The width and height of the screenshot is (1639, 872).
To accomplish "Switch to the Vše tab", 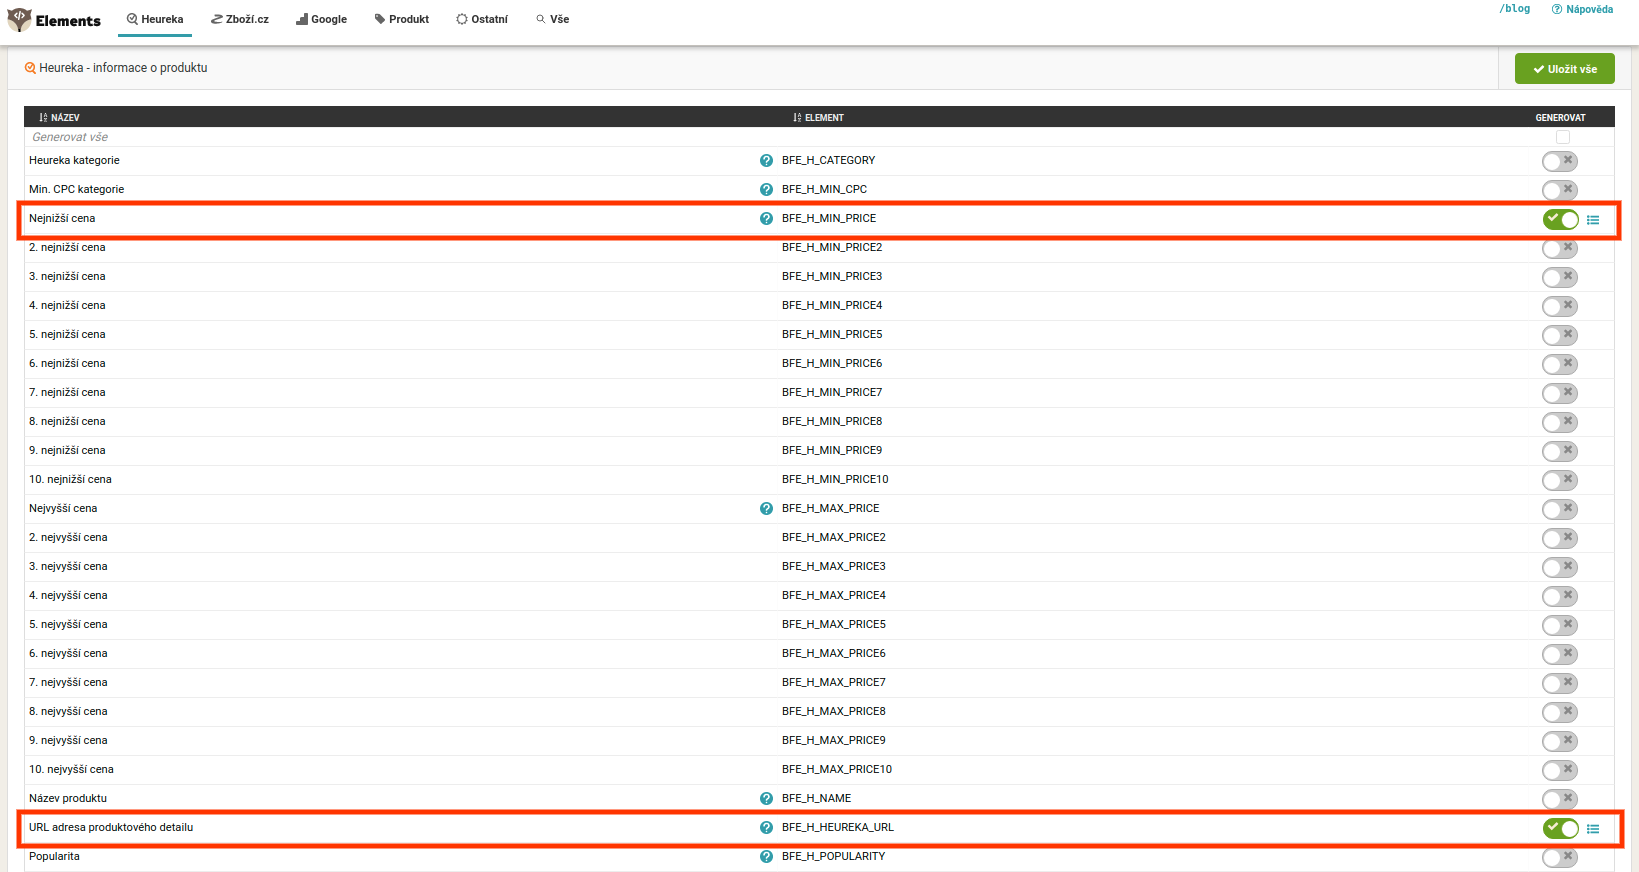I will 552,19.
